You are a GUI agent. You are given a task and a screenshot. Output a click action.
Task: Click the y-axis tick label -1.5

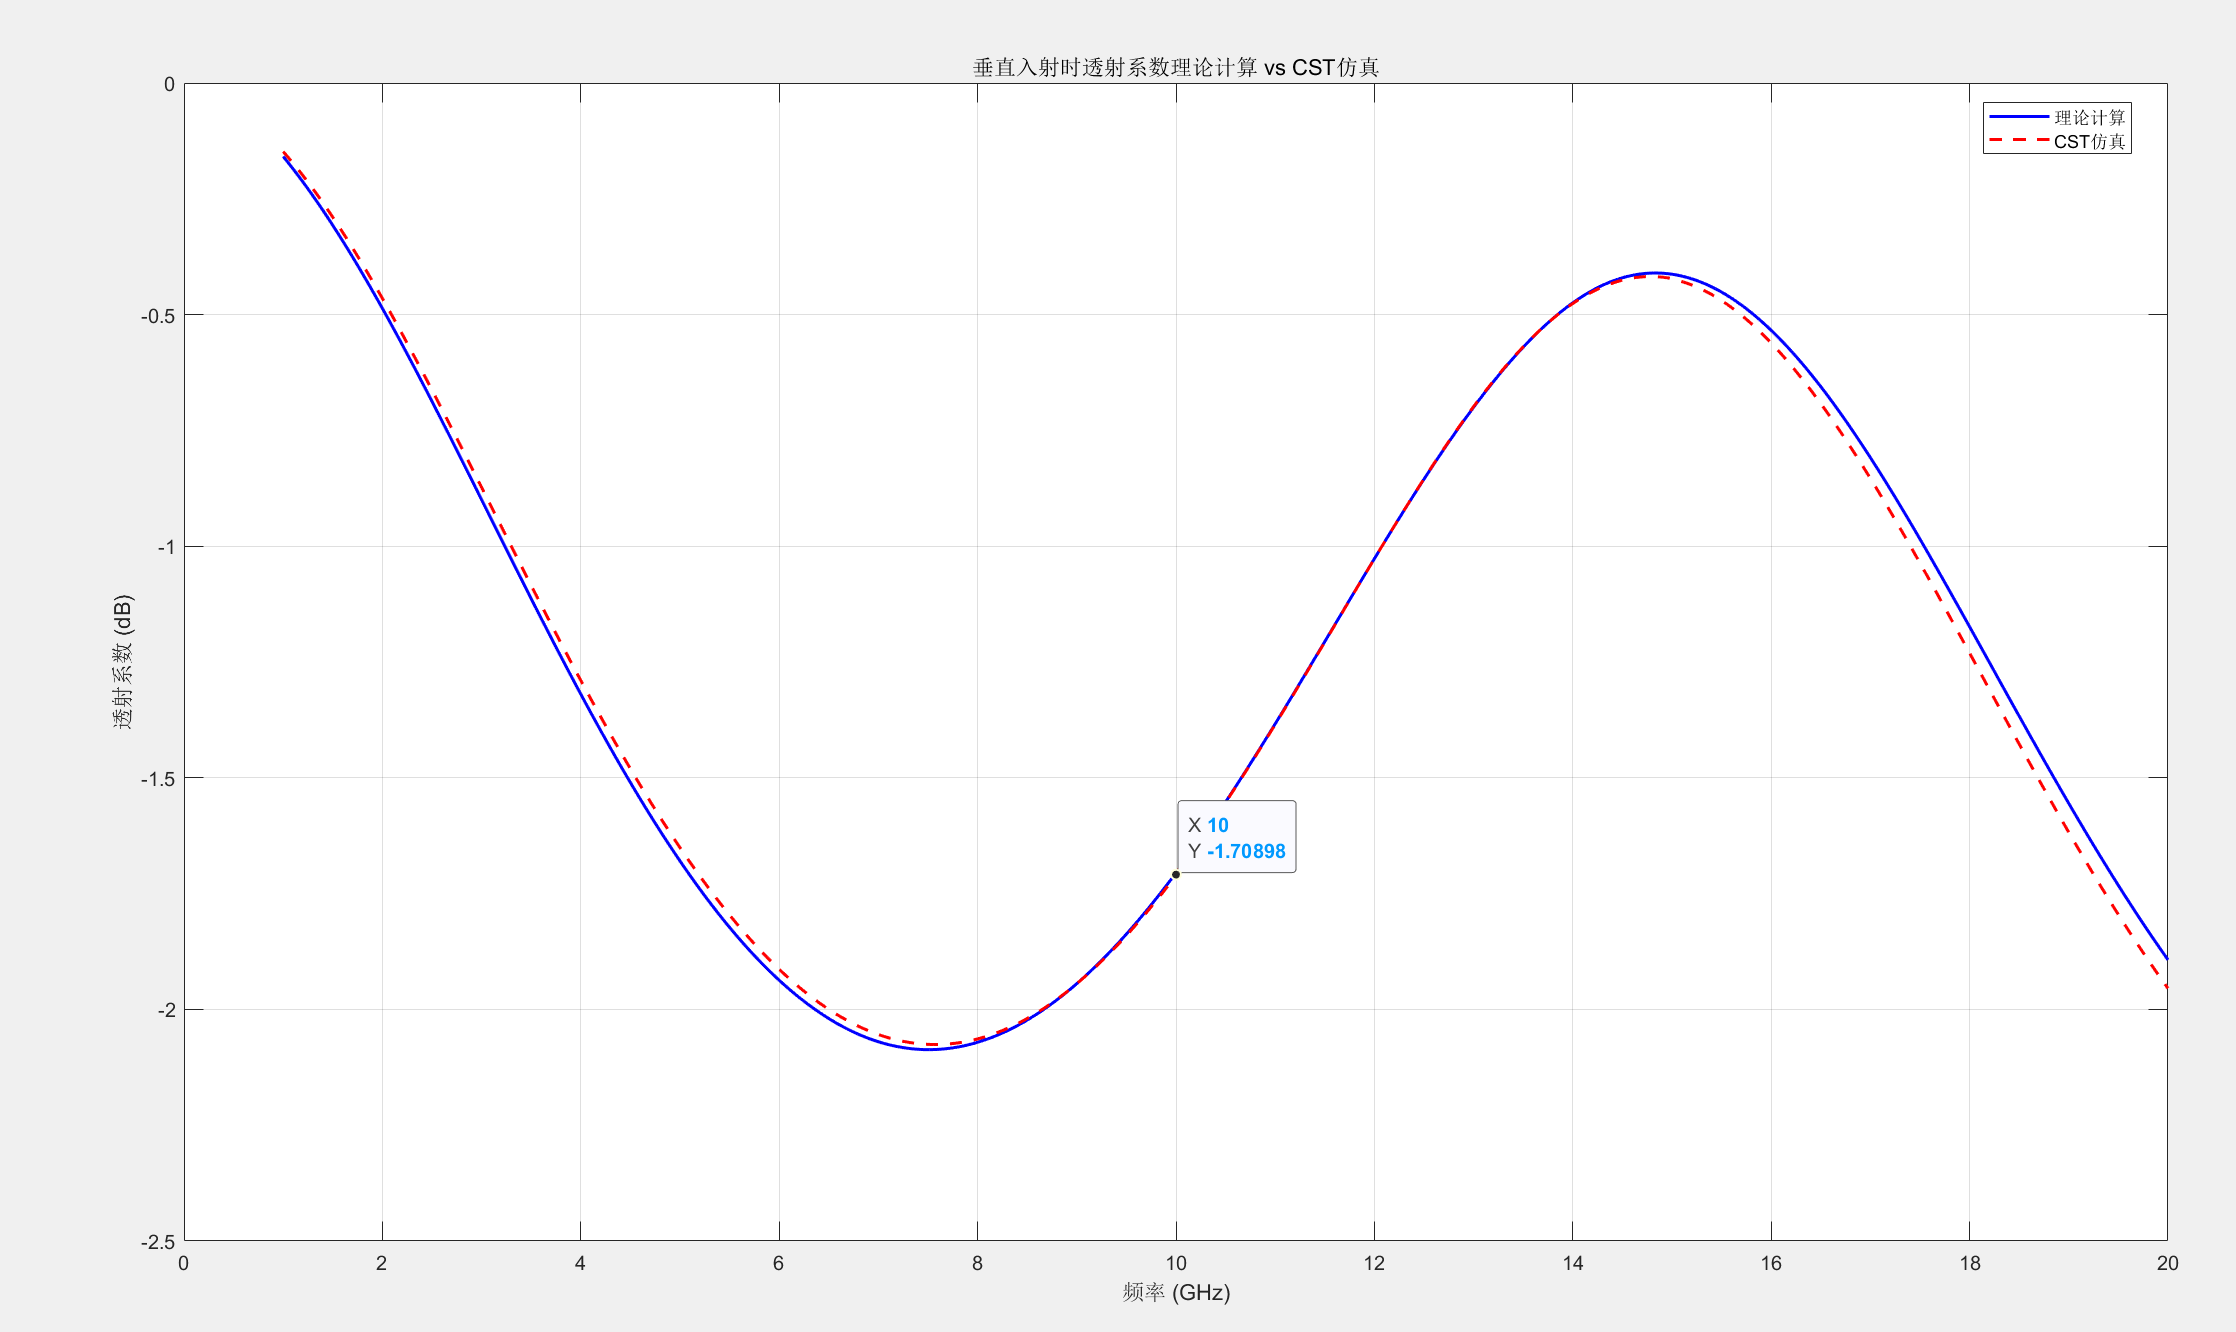[158, 779]
